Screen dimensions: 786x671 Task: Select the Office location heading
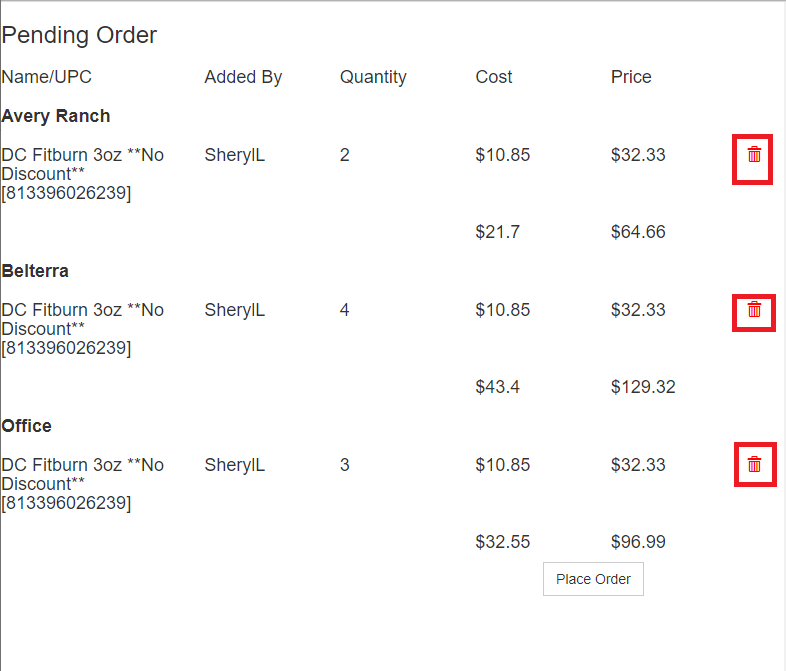tap(27, 425)
